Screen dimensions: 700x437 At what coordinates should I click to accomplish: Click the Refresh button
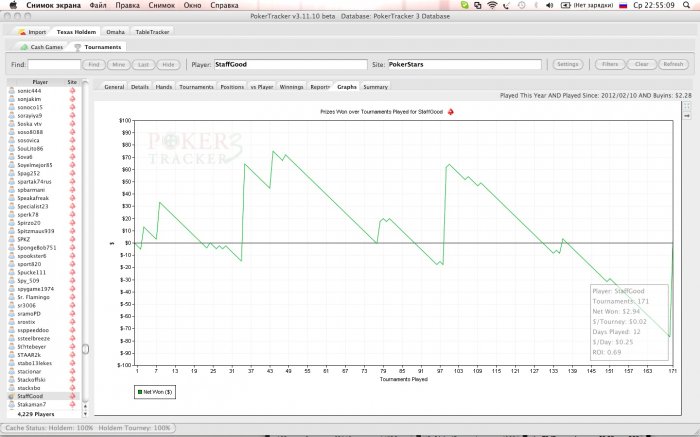pyautogui.click(x=673, y=64)
